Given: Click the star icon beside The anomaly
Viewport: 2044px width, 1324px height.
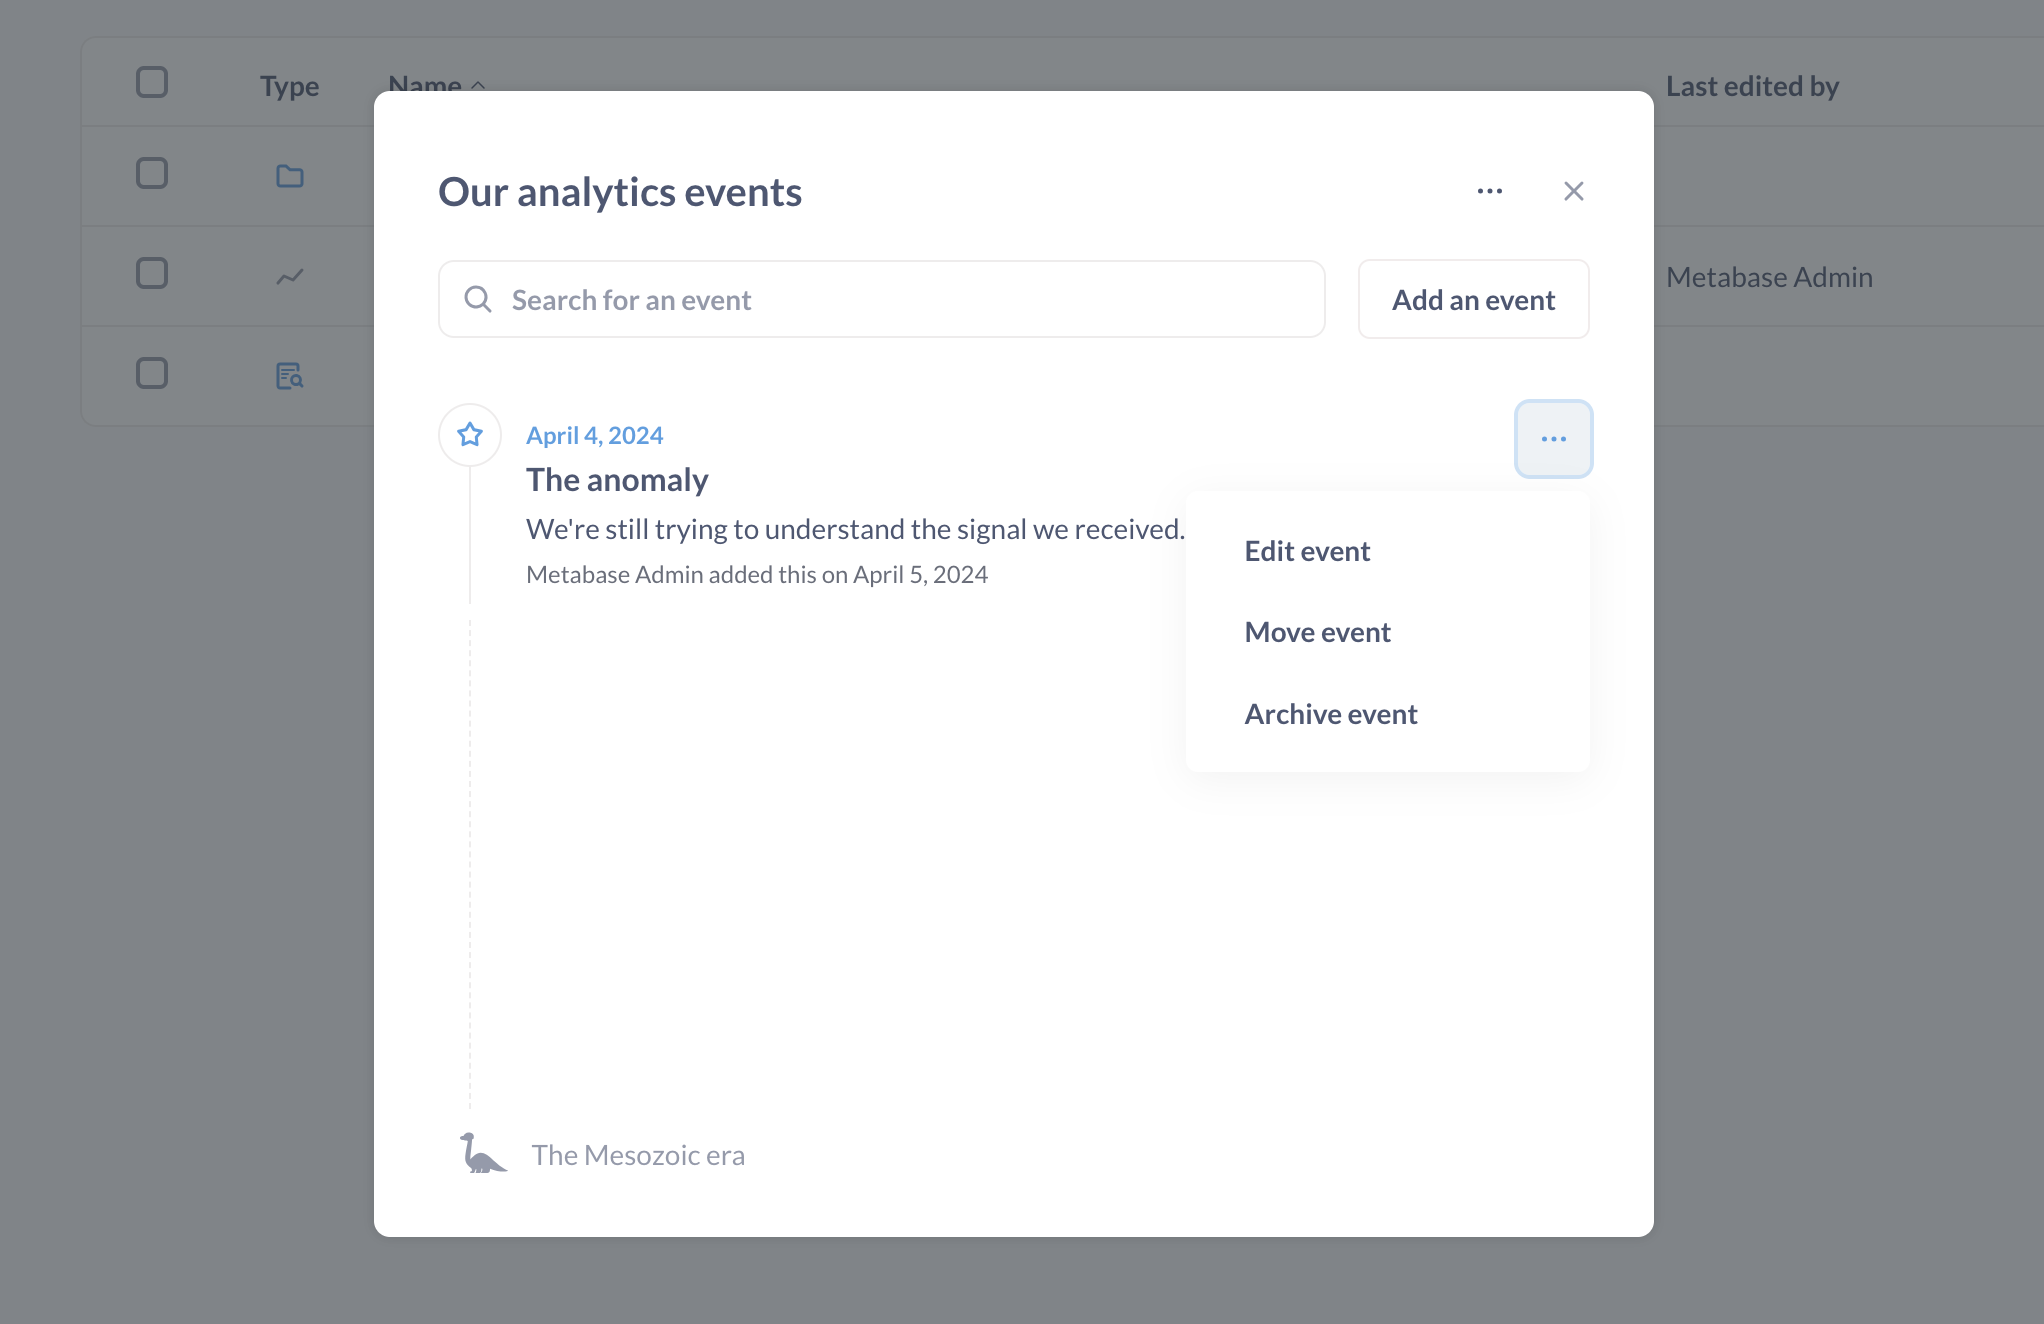Looking at the screenshot, I should click(470, 435).
